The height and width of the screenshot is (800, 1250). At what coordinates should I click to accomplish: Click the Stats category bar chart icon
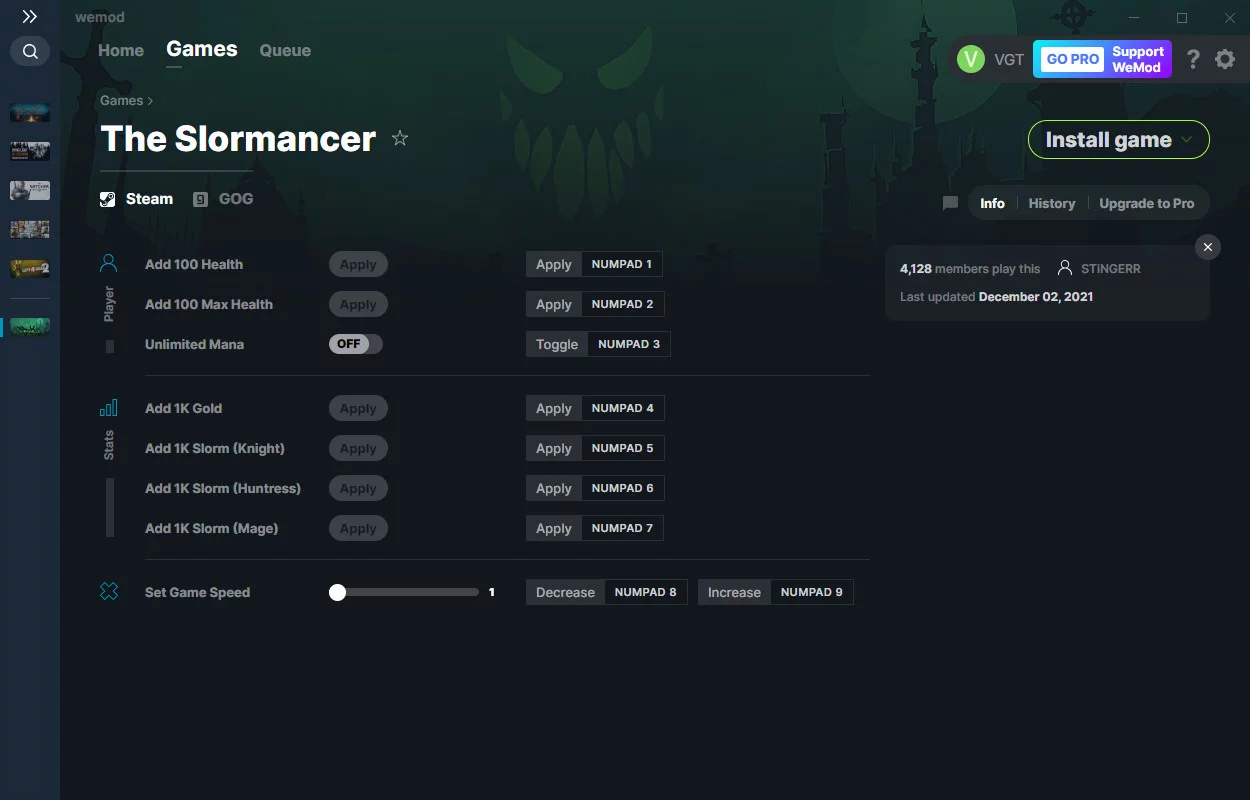[109, 408]
